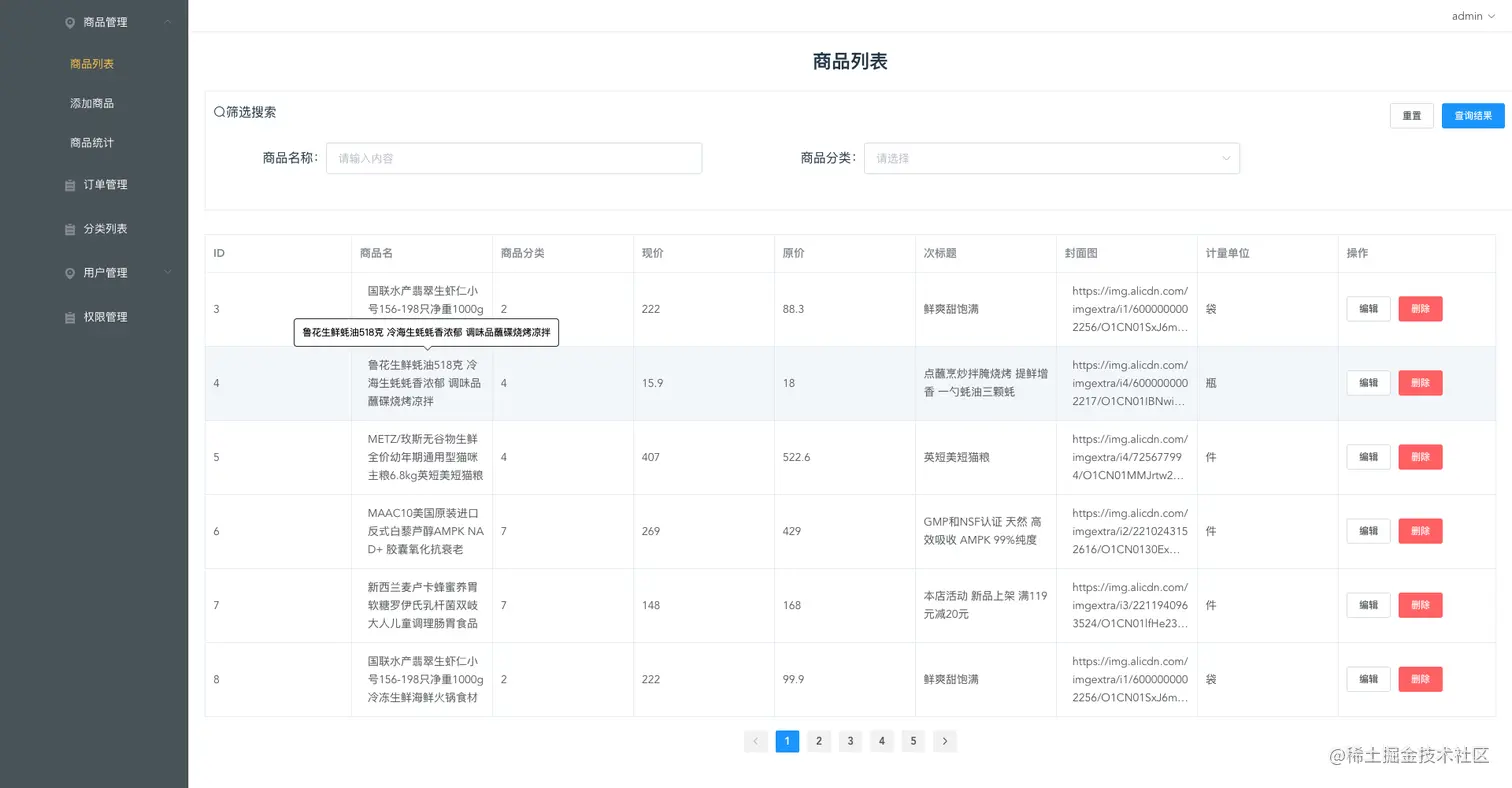Click the unit value 瓶
The width and height of the screenshot is (1512, 788).
point(1212,383)
